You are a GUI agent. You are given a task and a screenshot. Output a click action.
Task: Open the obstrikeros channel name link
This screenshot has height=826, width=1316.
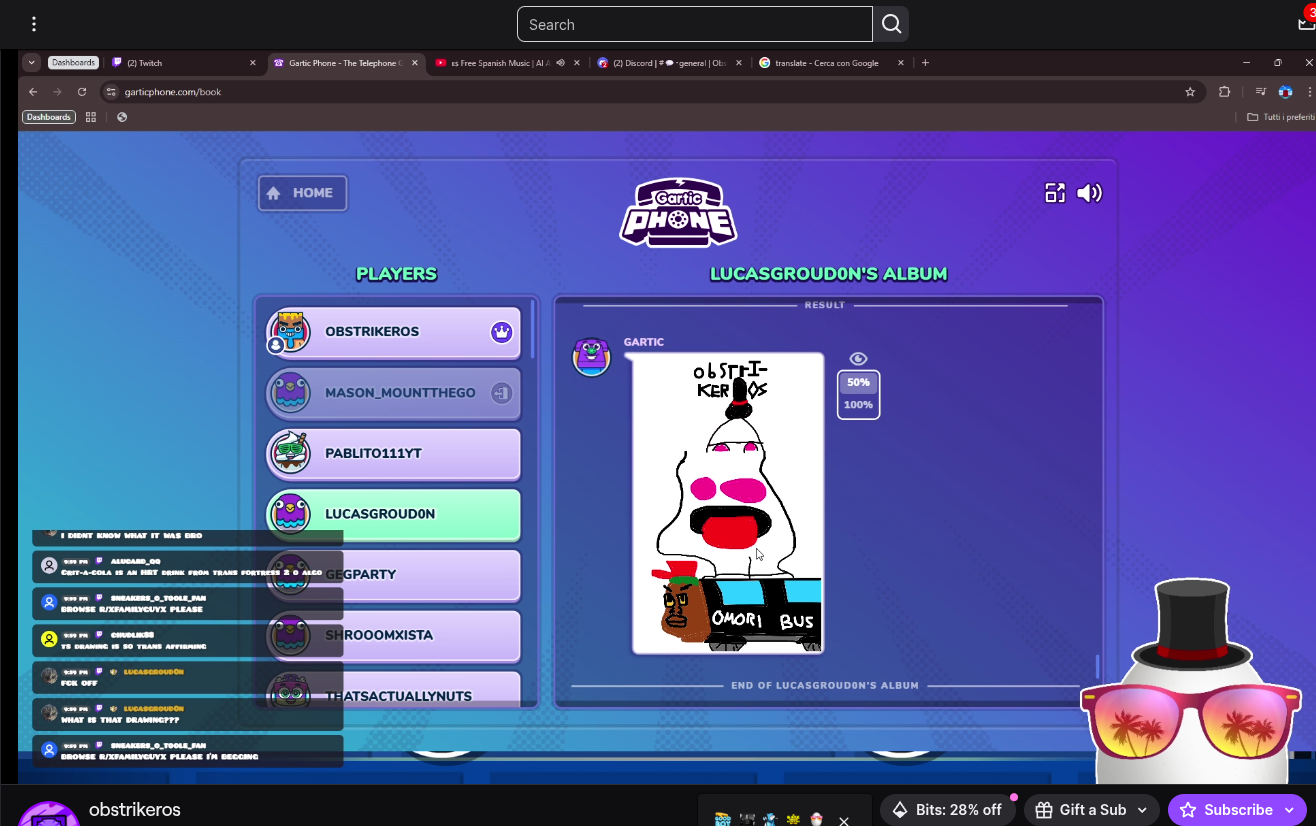(x=135, y=809)
